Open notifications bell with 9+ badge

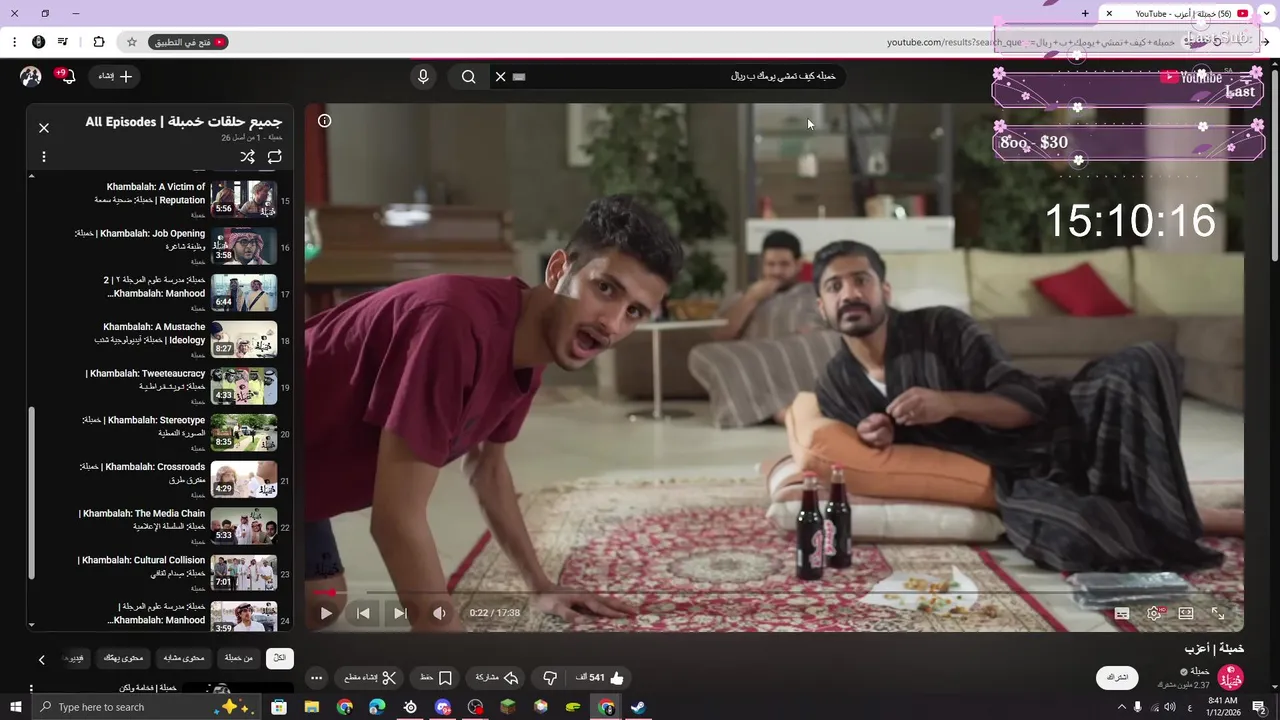[67, 76]
